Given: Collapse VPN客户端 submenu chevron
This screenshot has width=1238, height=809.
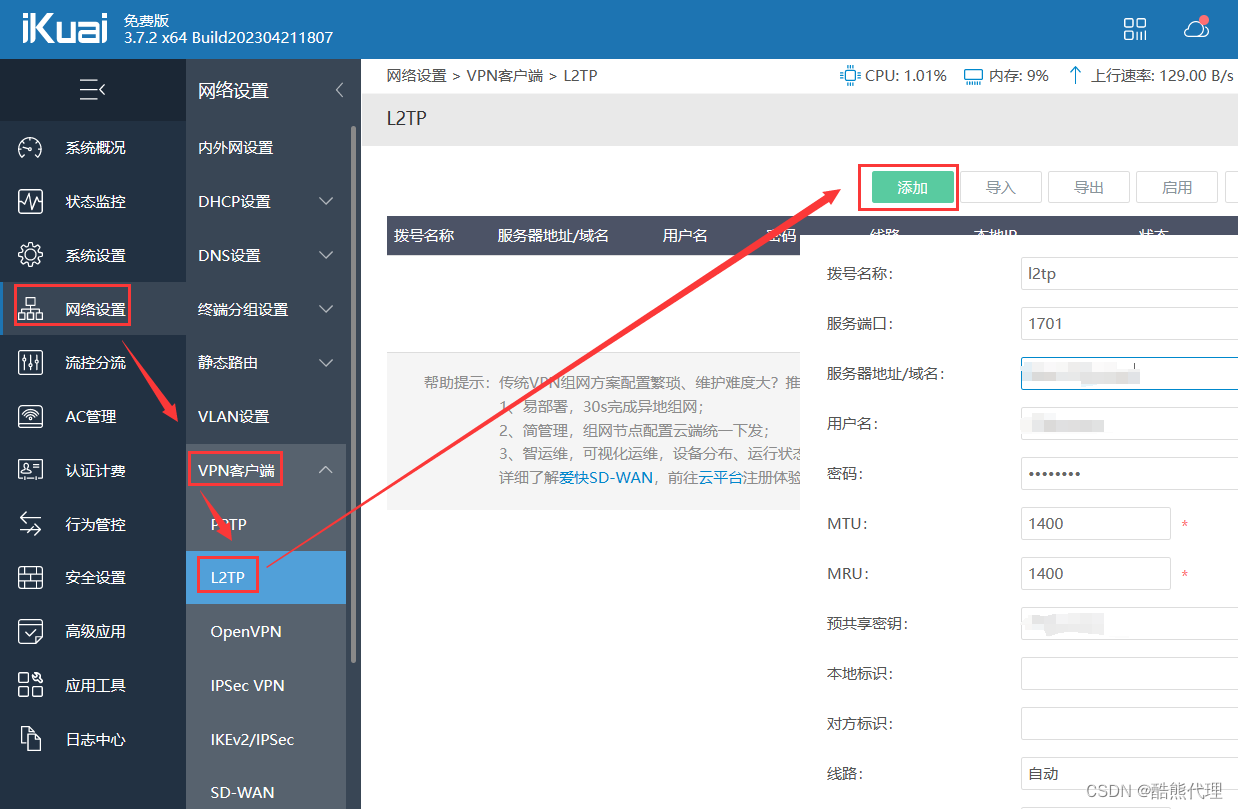Looking at the screenshot, I should click(x=326, y=470).
